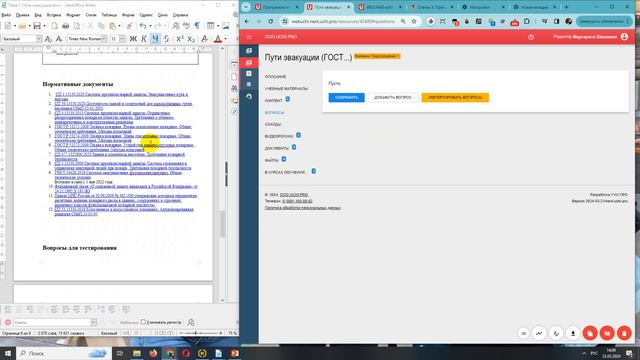This screenshot has height=360, width=640.
Task: Toggle italic (К) in Writer
Action: [144, 39]
